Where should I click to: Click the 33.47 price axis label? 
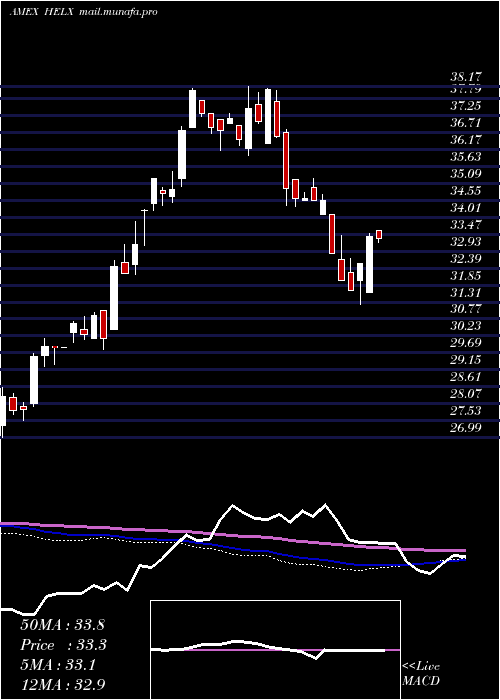click(x=466, y=225)
